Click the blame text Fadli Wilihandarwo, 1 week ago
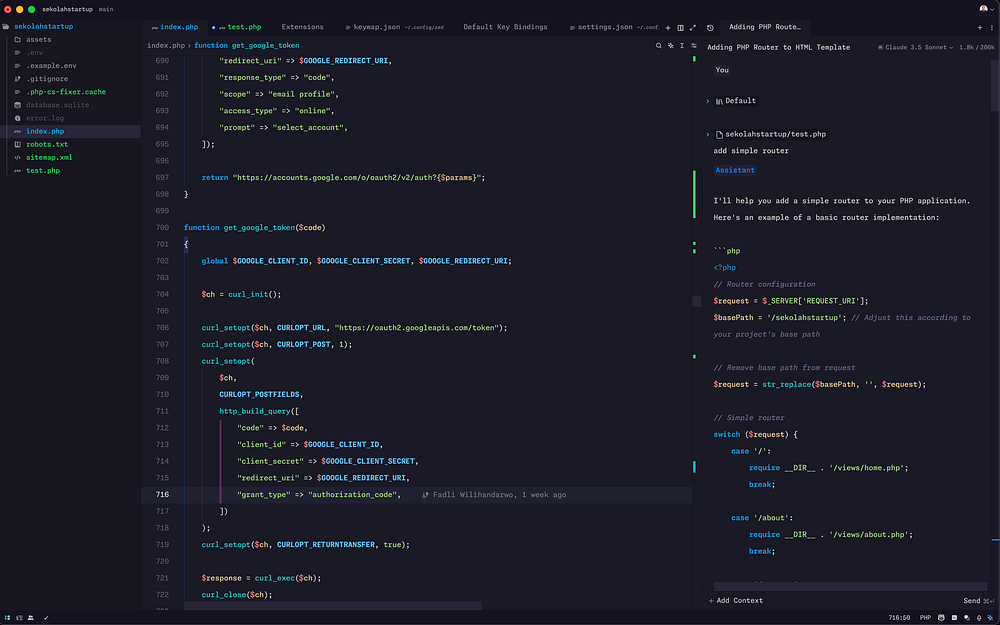 [x=499, y=495]
